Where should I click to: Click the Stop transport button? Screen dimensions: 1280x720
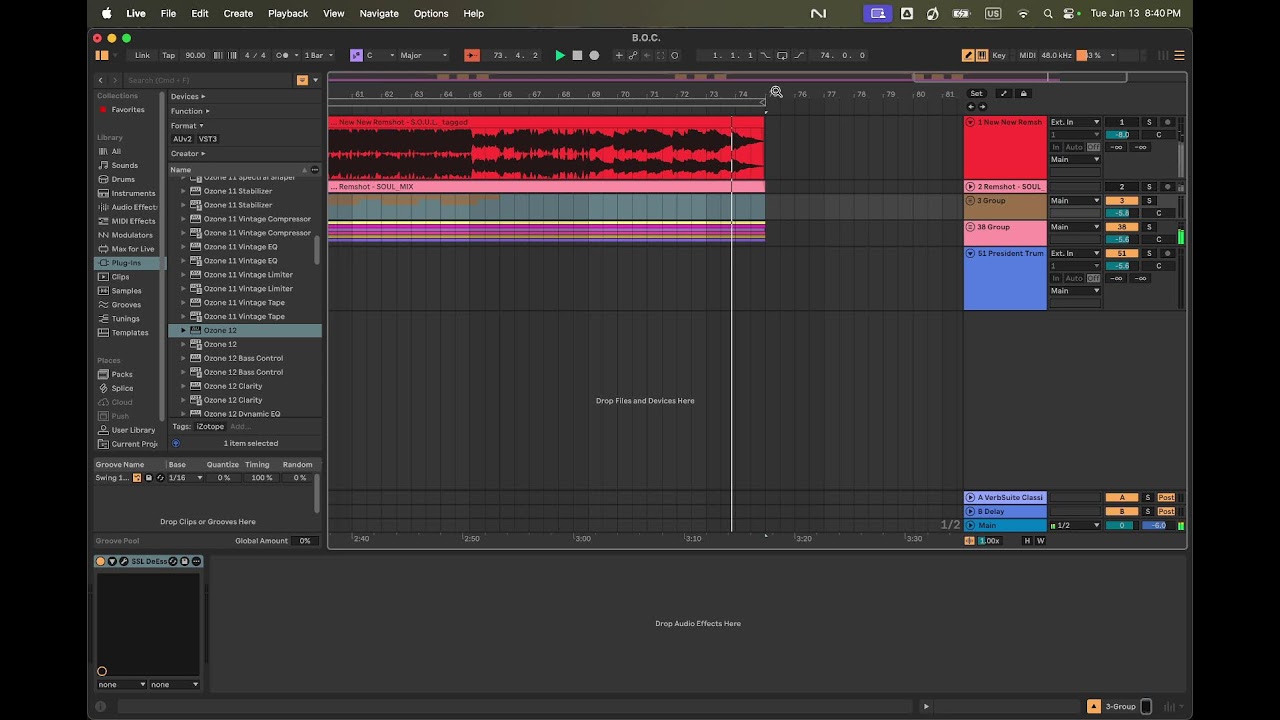(x=577, y=55)
